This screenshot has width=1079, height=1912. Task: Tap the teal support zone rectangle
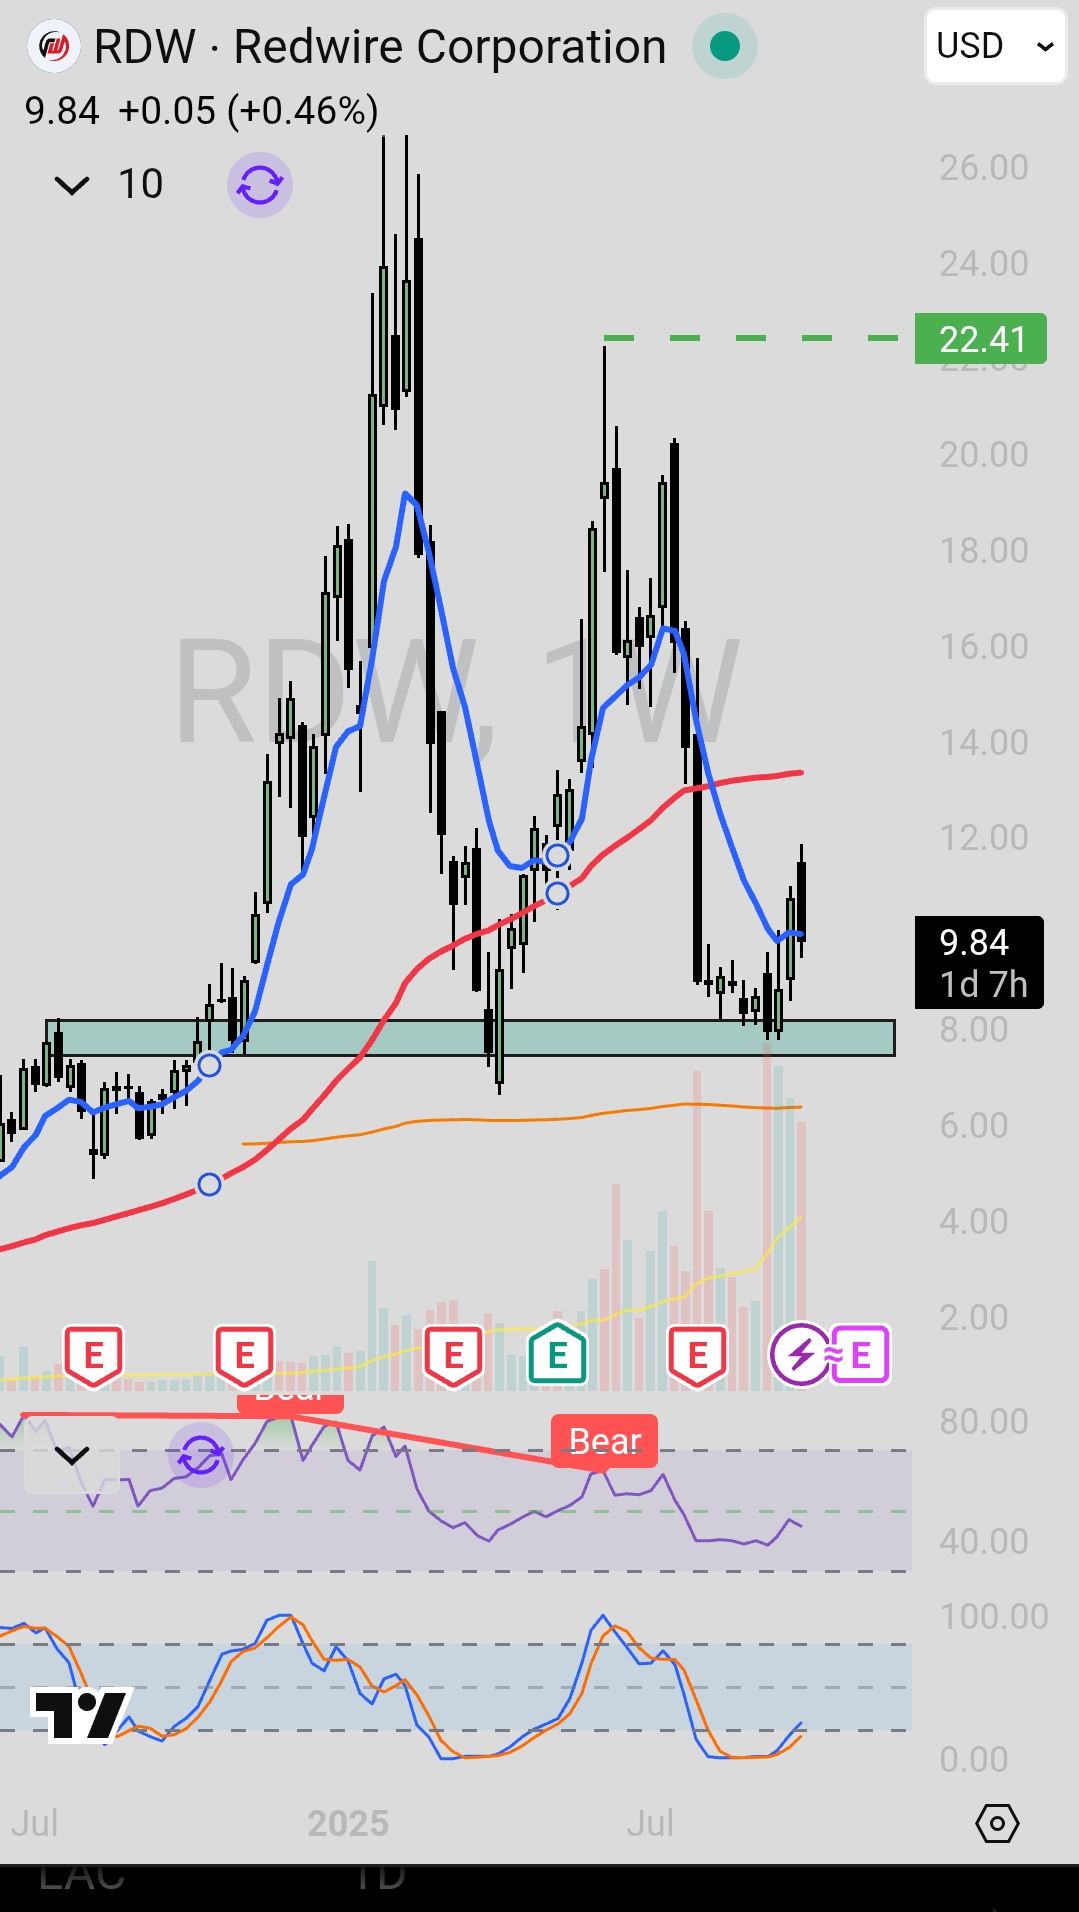[x=470, y=1038]
